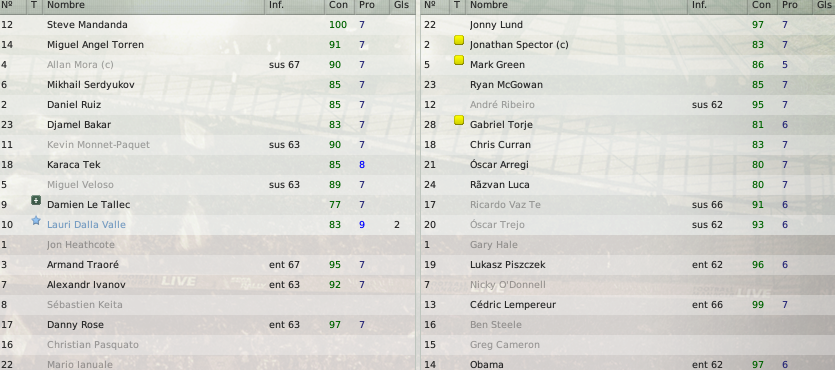The width and height of the screenshot is (835, 370).
Task: Click the left table Gls column header
Action: 402,5
